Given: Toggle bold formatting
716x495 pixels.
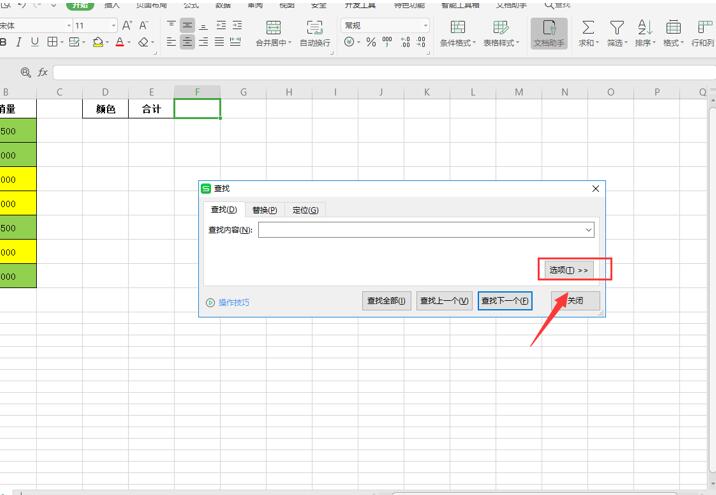Looking at the screenshot, I should pos(4,42).
